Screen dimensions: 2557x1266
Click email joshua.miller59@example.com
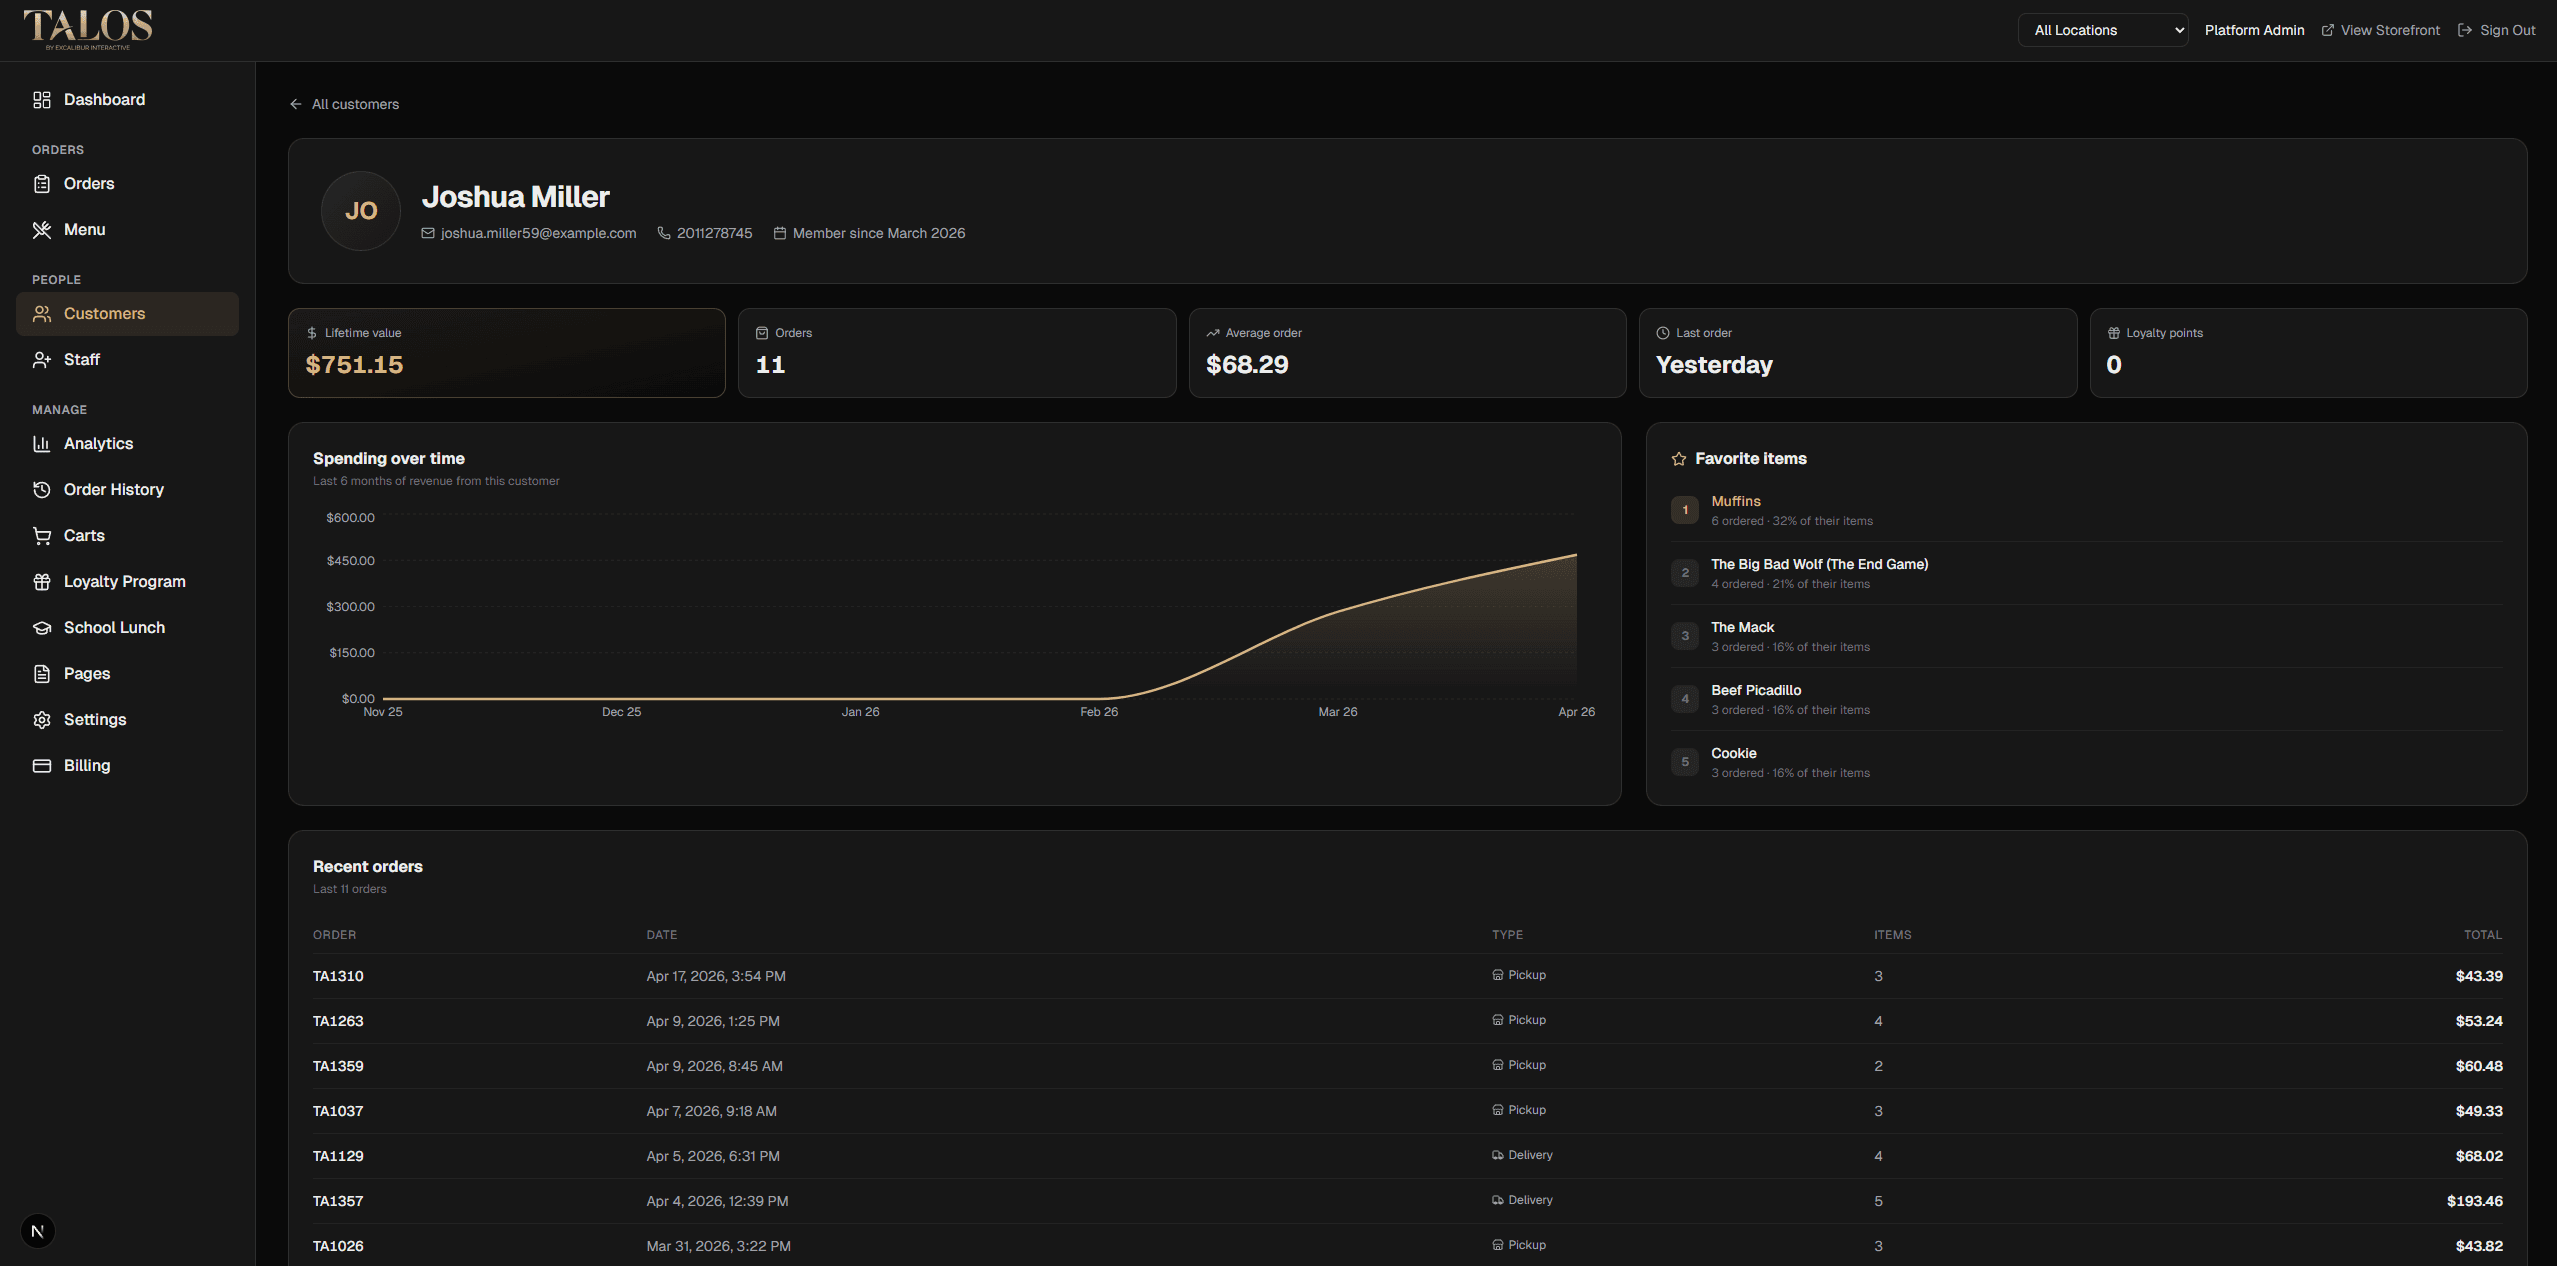click(538, 233)
